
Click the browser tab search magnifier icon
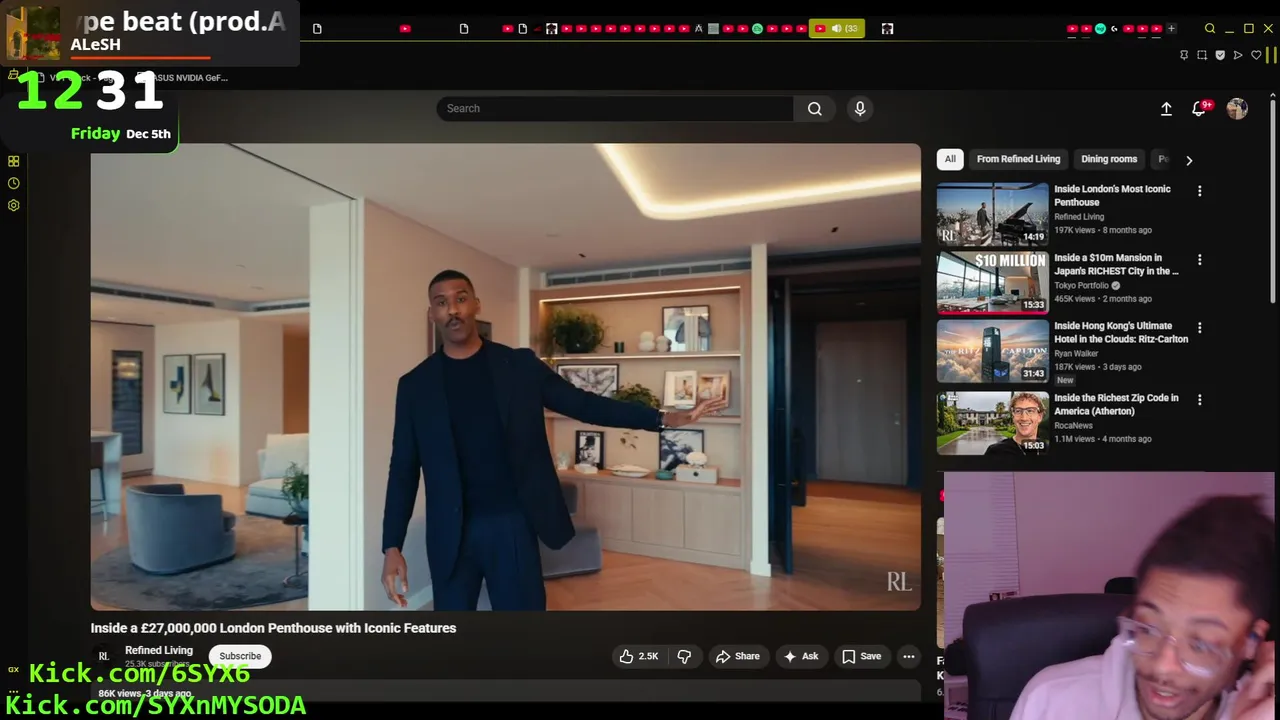click(1210, 28)
